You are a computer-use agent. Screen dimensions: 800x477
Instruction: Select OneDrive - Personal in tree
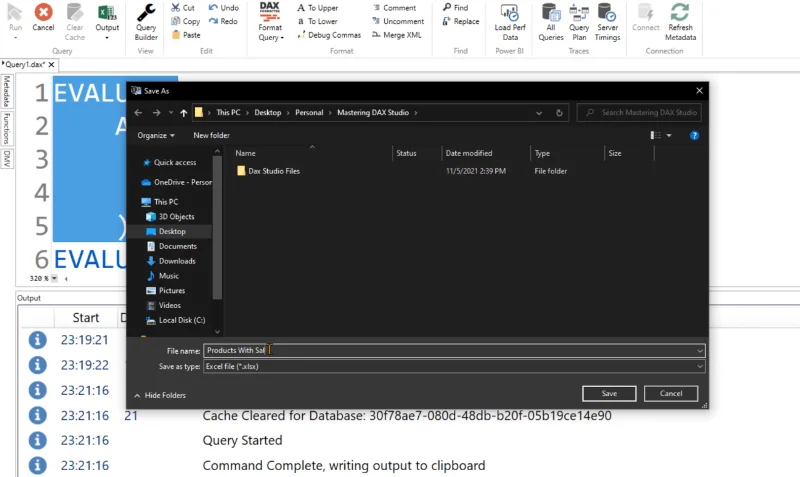pyautogui.click(x=177, y=182)
